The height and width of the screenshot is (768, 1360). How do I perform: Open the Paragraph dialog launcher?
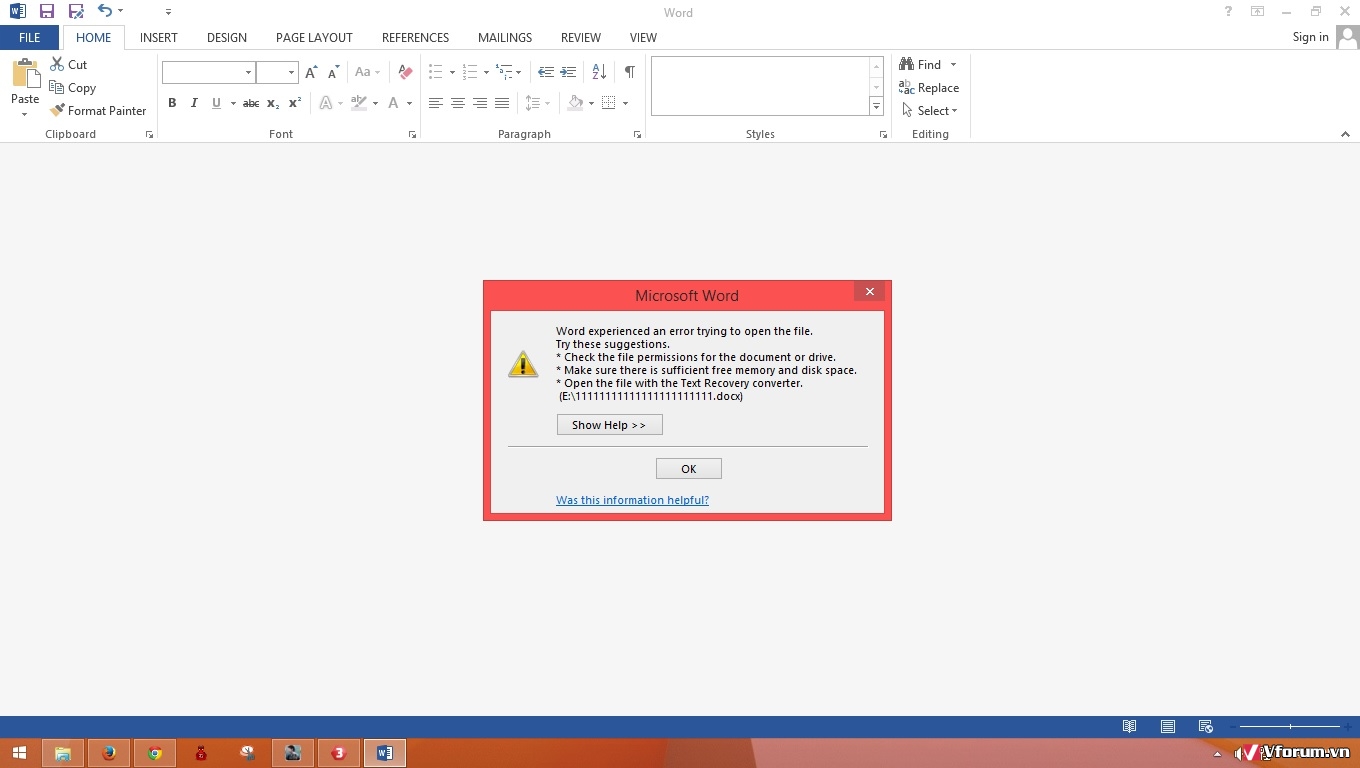coord(637,134)
